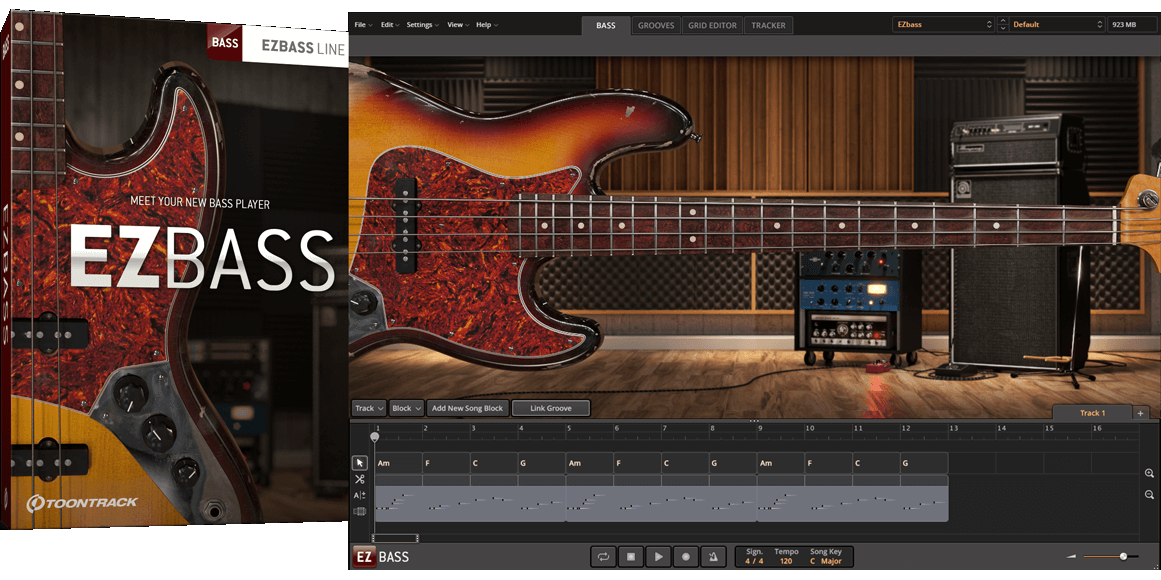The image size is (1161, 580).
Task: Click the song track horizontal scroll handle
Action: [x=395, y=539]
